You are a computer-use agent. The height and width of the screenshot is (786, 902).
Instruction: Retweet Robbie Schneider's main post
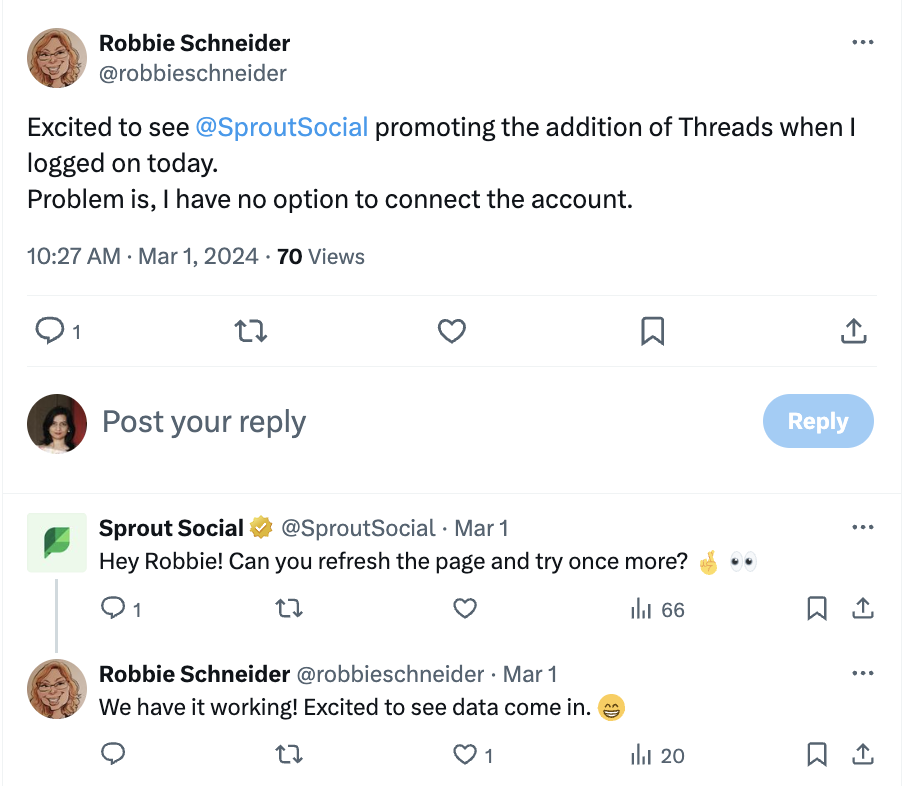pos(250,331)
